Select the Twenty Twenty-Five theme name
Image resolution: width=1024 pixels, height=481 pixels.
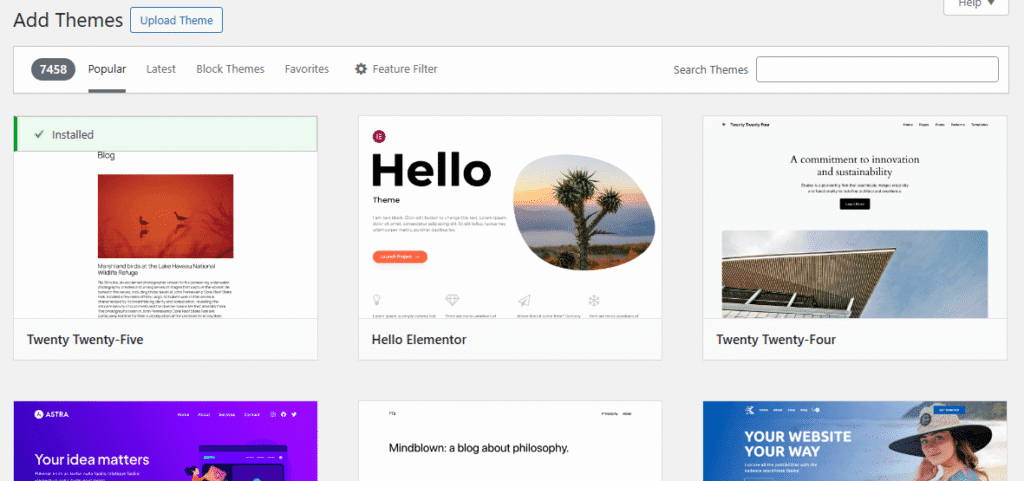coord(85,340)
